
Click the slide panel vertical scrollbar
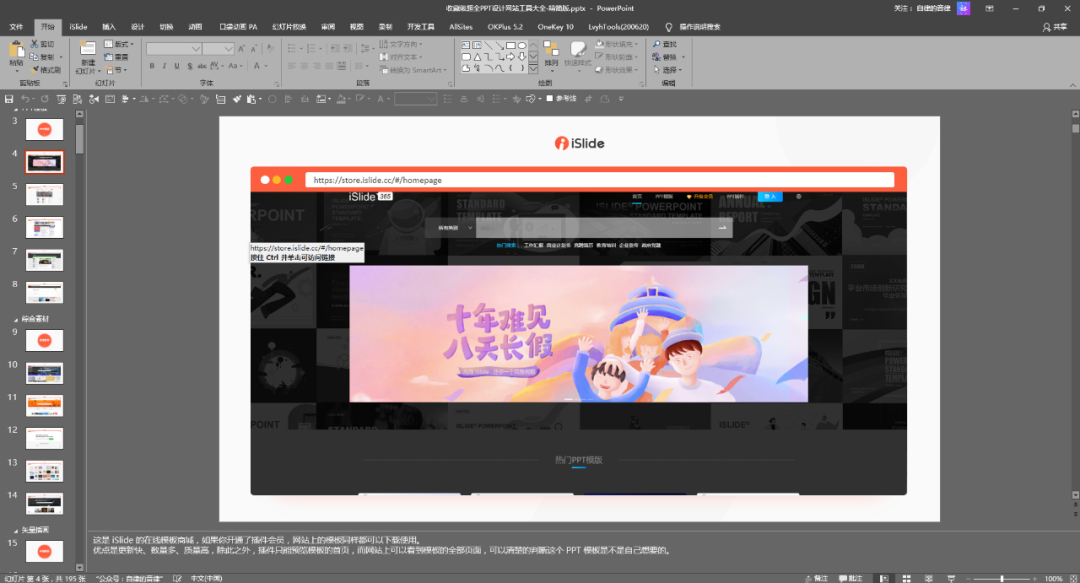coord(80,138)
